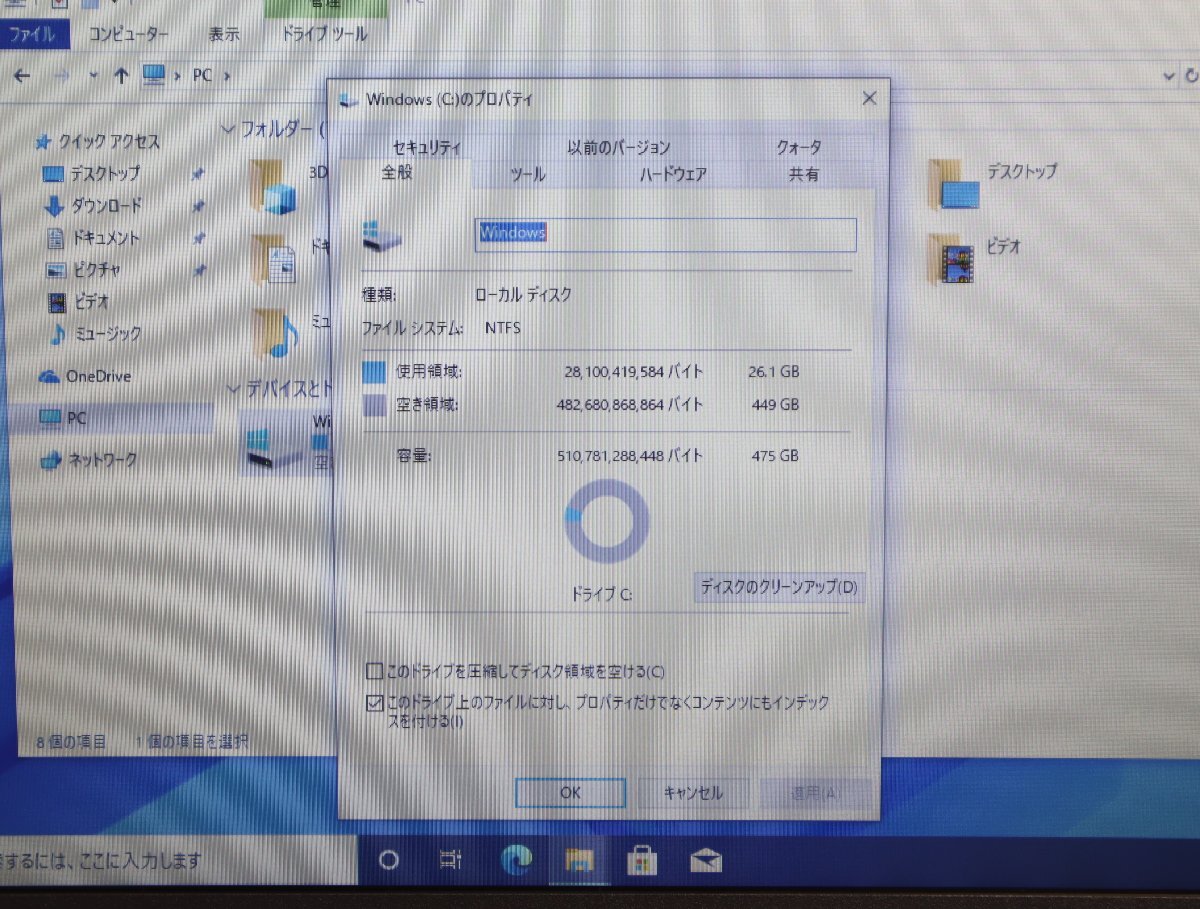Select the 共有 tab
1200x909 pixels.
[x=804, y=175]
